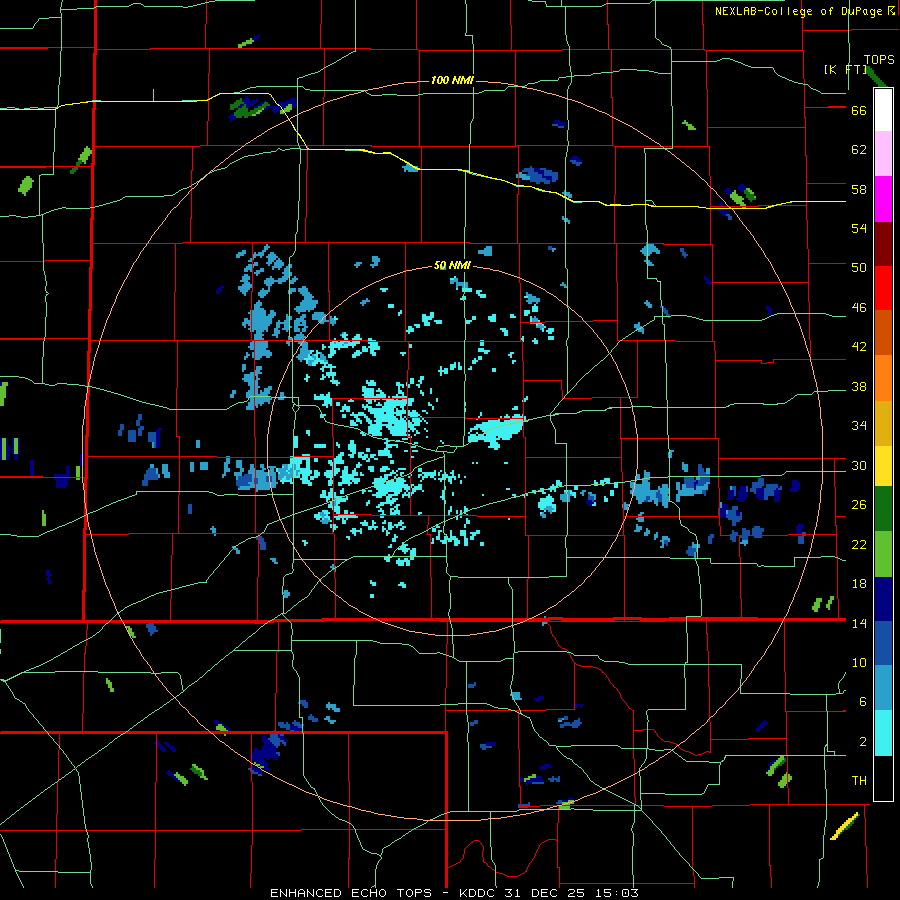Screen dimensions: 900x900
Task: Click the 54 legend value
Action: point(859,228)
